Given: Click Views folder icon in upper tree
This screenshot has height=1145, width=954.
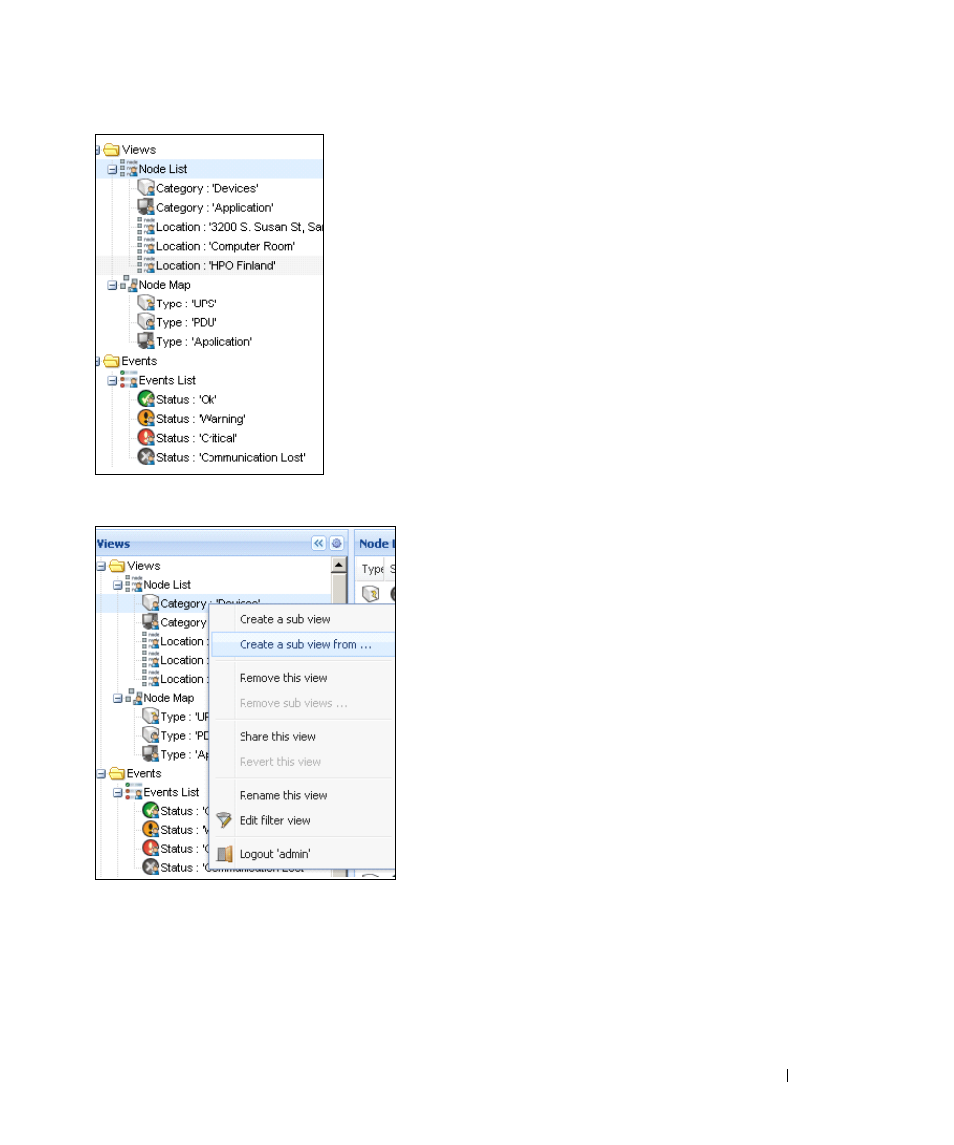Looking at the screenshot, I should click(x=111, y=150).
